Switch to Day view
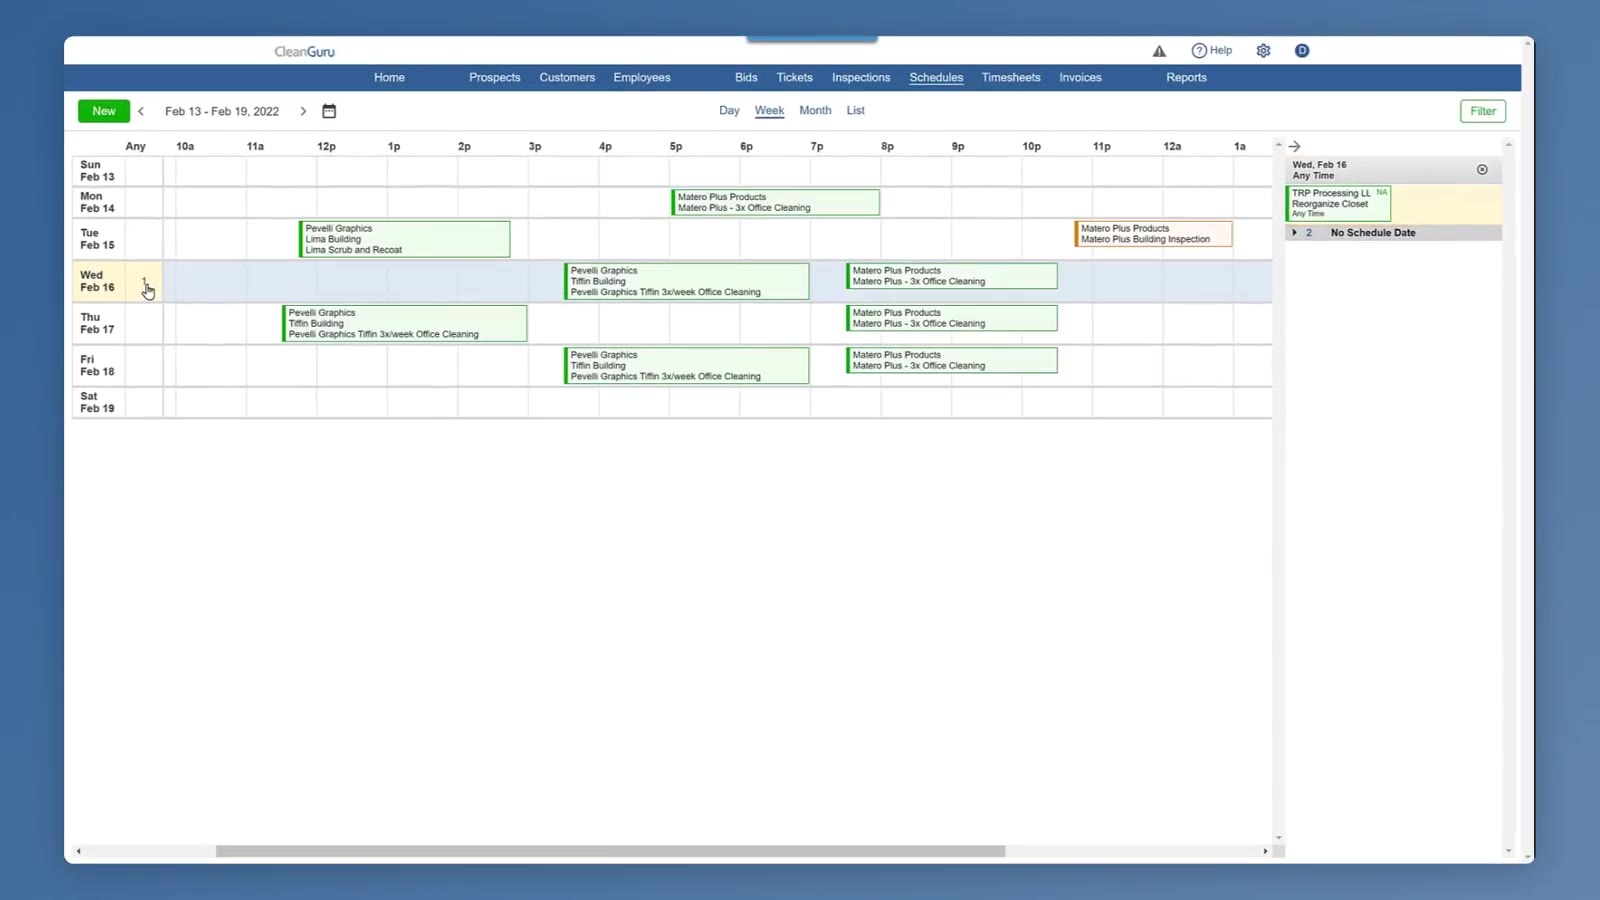This screenshot has height=900, width=1600. 729,111
